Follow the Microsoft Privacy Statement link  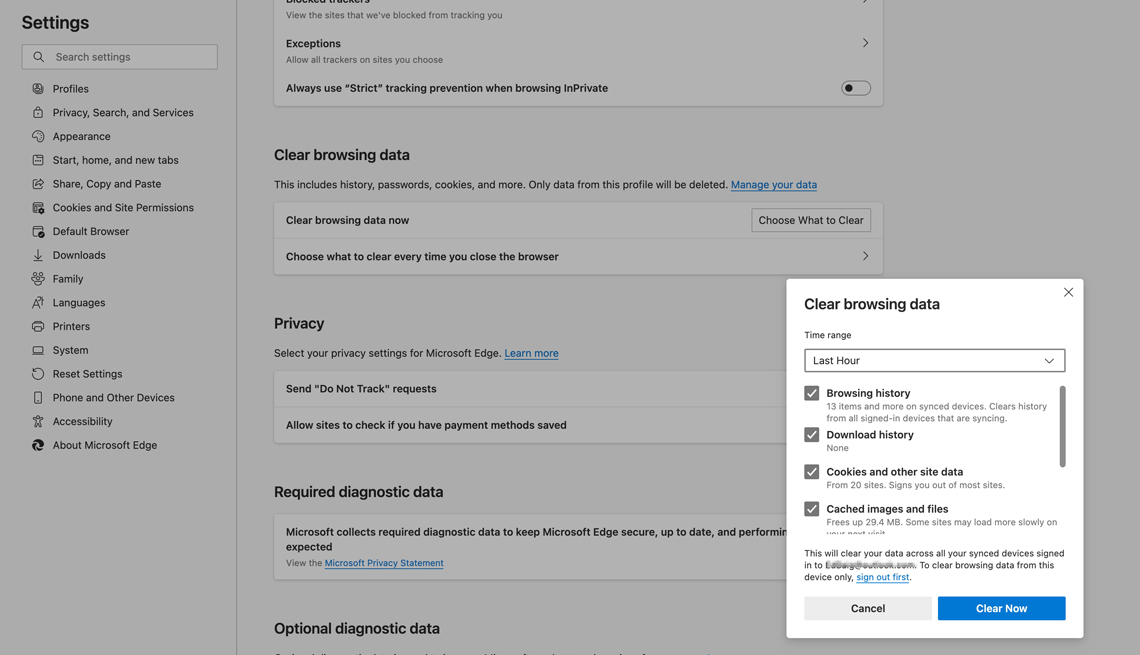coord(384,563)
